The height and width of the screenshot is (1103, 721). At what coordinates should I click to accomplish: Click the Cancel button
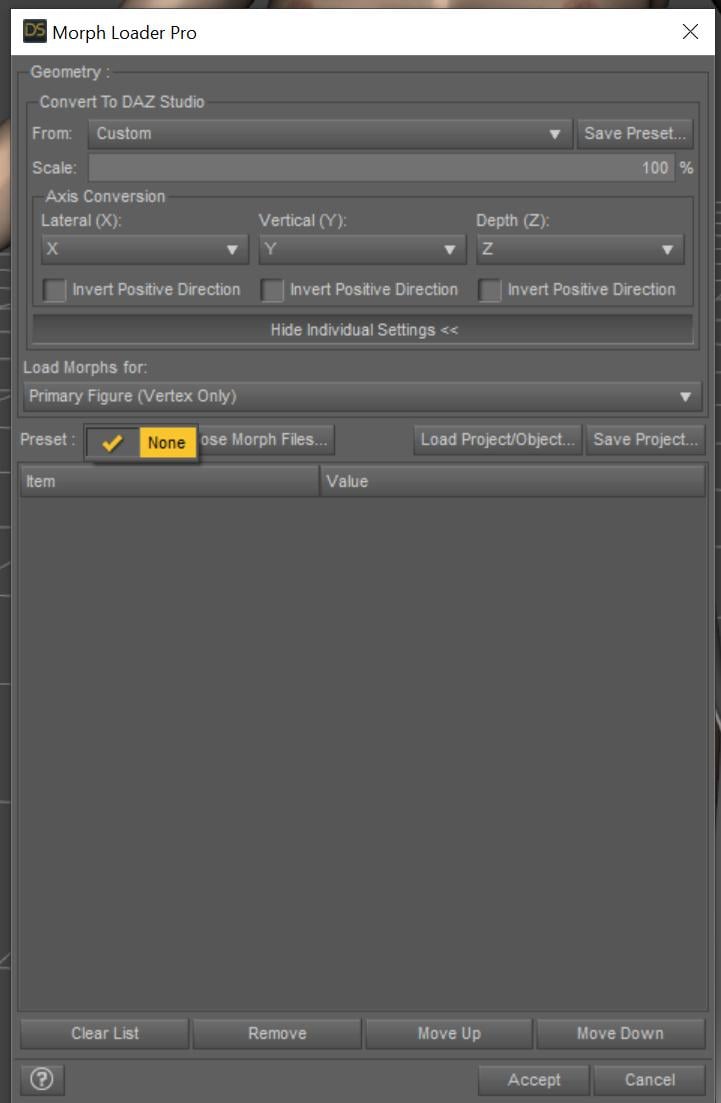649,1080
